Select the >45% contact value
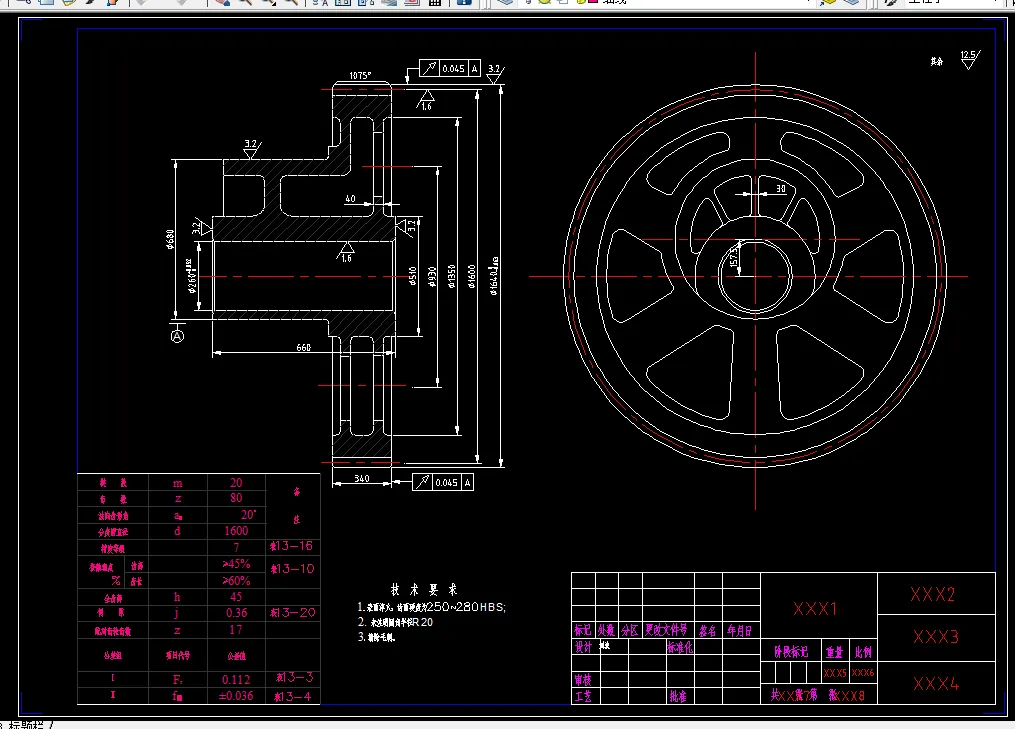 236,564
